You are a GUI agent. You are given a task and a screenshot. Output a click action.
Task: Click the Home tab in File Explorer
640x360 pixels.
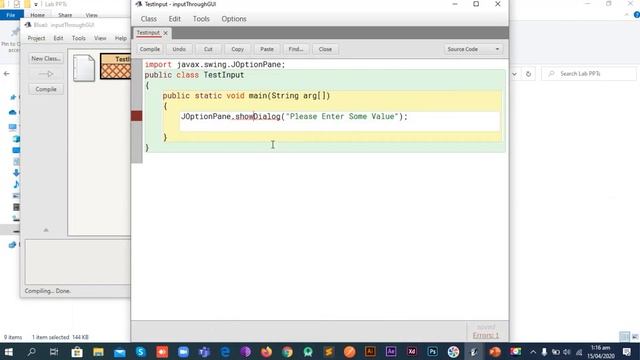[x=37, y=15]
